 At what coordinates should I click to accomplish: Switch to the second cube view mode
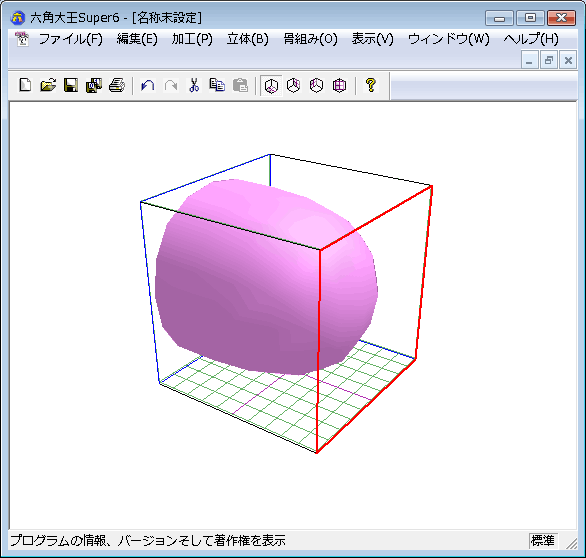click(x=294, y=86)
